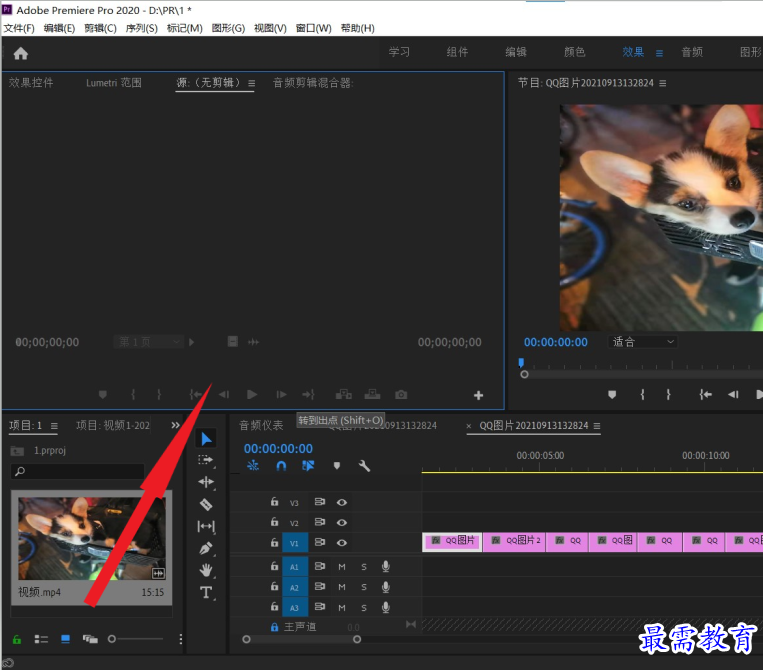Hide track V1 output eye
Image resolution: width=763 pixels, height=670 pixels.
pyautogui.click(x=342, y=543)
